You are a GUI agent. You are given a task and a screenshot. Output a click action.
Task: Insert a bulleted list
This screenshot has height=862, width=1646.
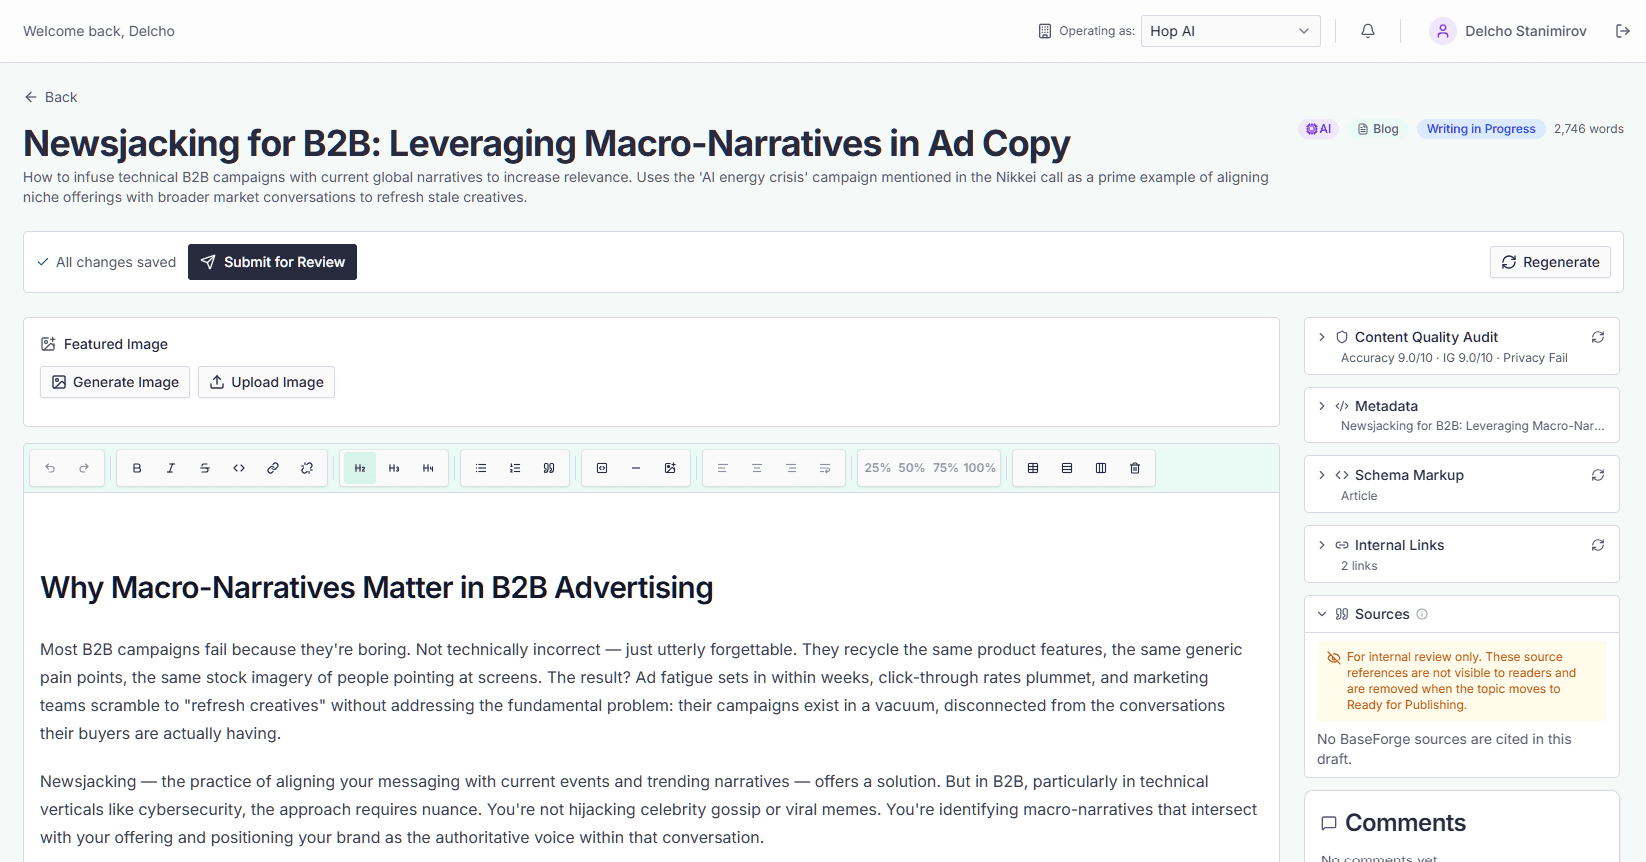[481, 468]
